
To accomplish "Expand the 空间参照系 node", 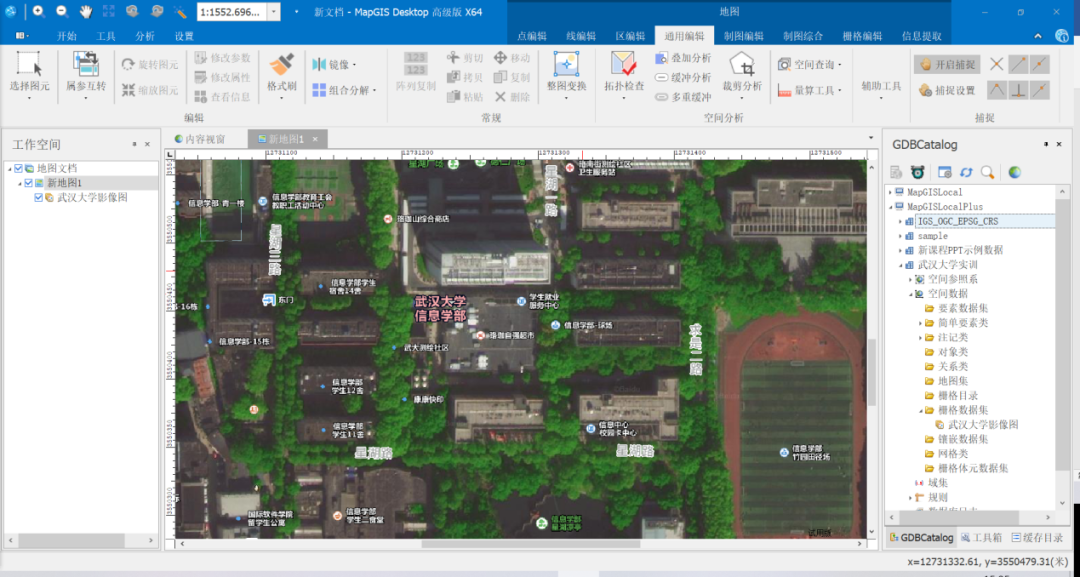I will [x=910, y=280].
